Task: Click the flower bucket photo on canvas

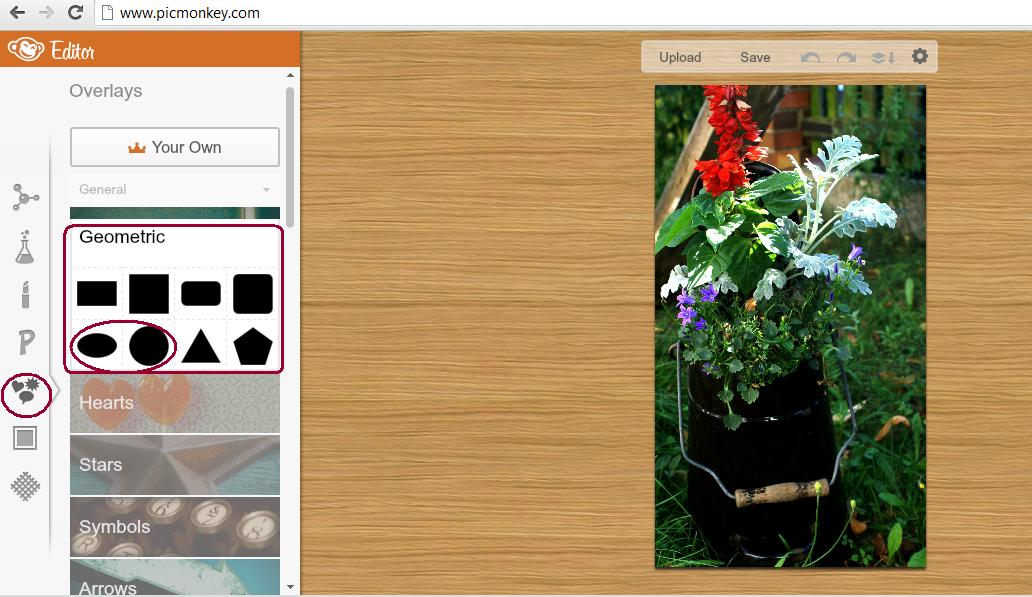Action: click(x=790, y=326)
